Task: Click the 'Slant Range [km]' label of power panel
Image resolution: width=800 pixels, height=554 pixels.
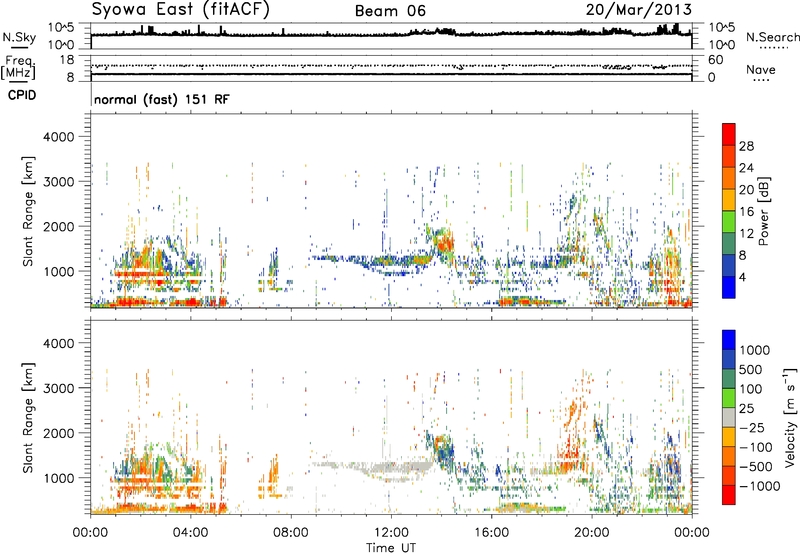Action: (x=28, y=211)
